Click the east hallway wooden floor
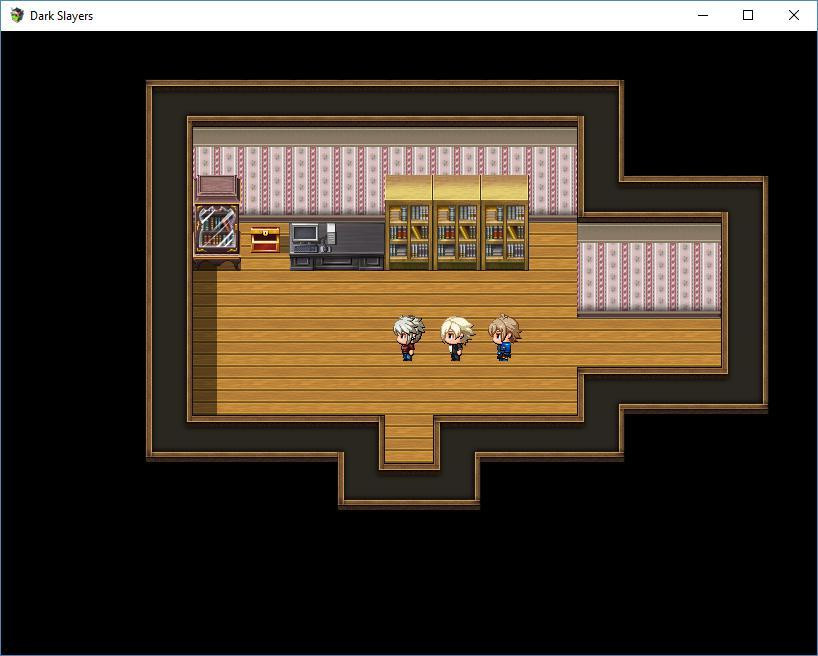 point(649,342)
